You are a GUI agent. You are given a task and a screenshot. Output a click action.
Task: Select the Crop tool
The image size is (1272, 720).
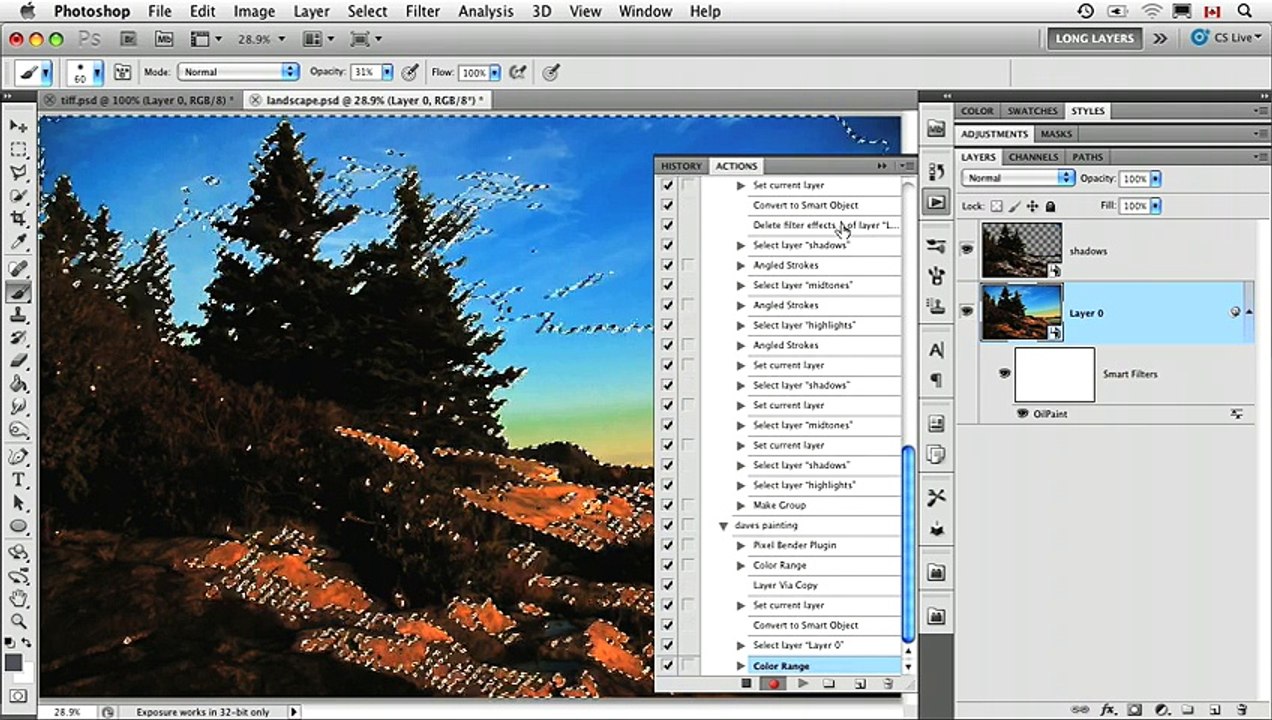18,219
